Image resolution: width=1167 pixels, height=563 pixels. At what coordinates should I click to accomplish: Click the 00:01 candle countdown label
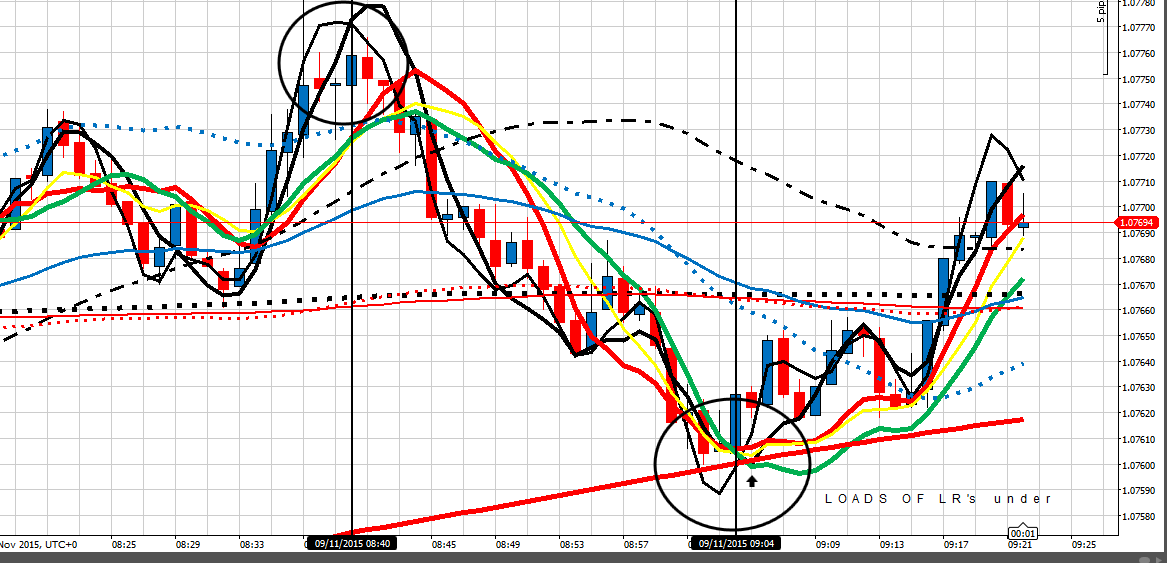point(1020,532)
